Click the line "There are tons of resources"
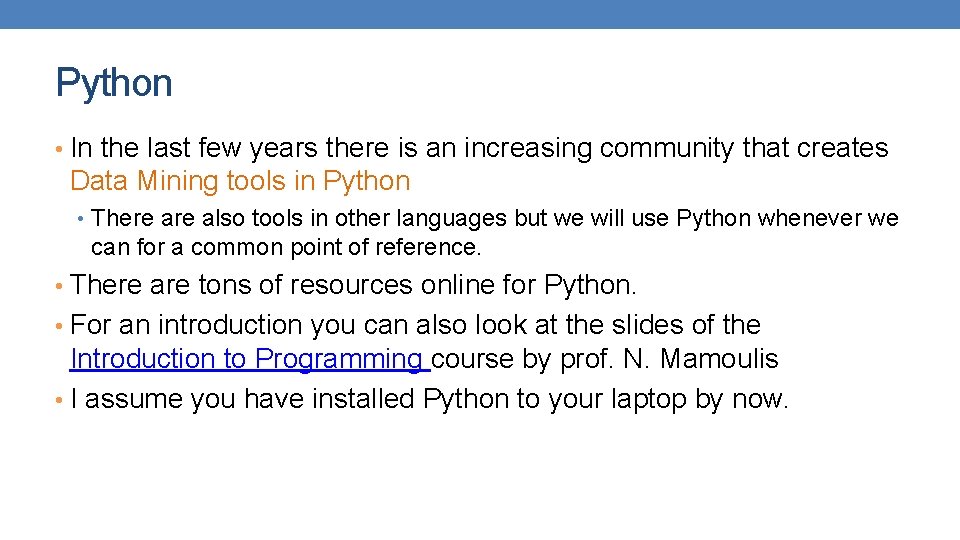This screenshot has width=960, height=540. pos(354,286)
